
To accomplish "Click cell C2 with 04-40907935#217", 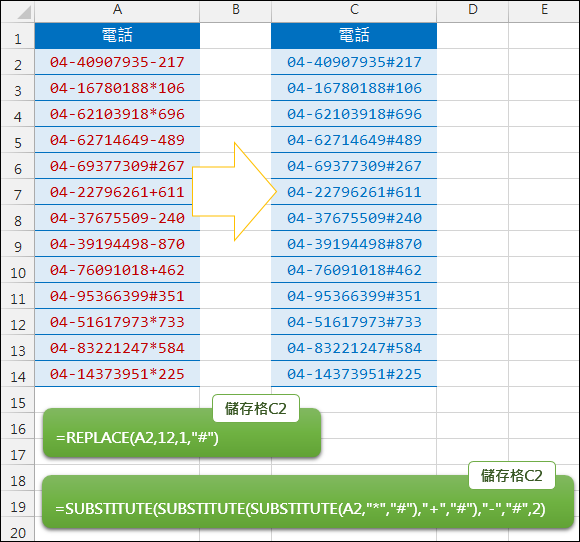I will (x=354, y=62).
